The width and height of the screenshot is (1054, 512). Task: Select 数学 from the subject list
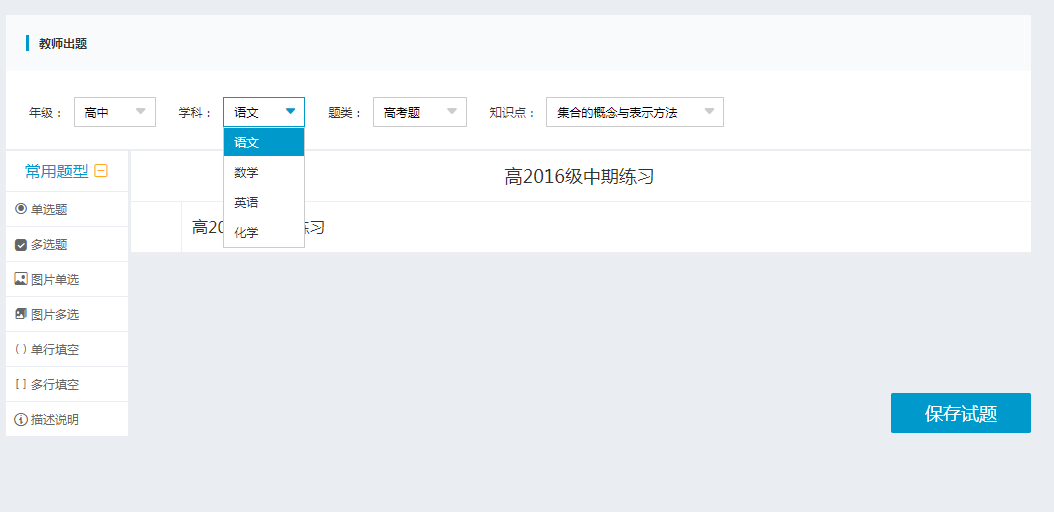point(264,173)
